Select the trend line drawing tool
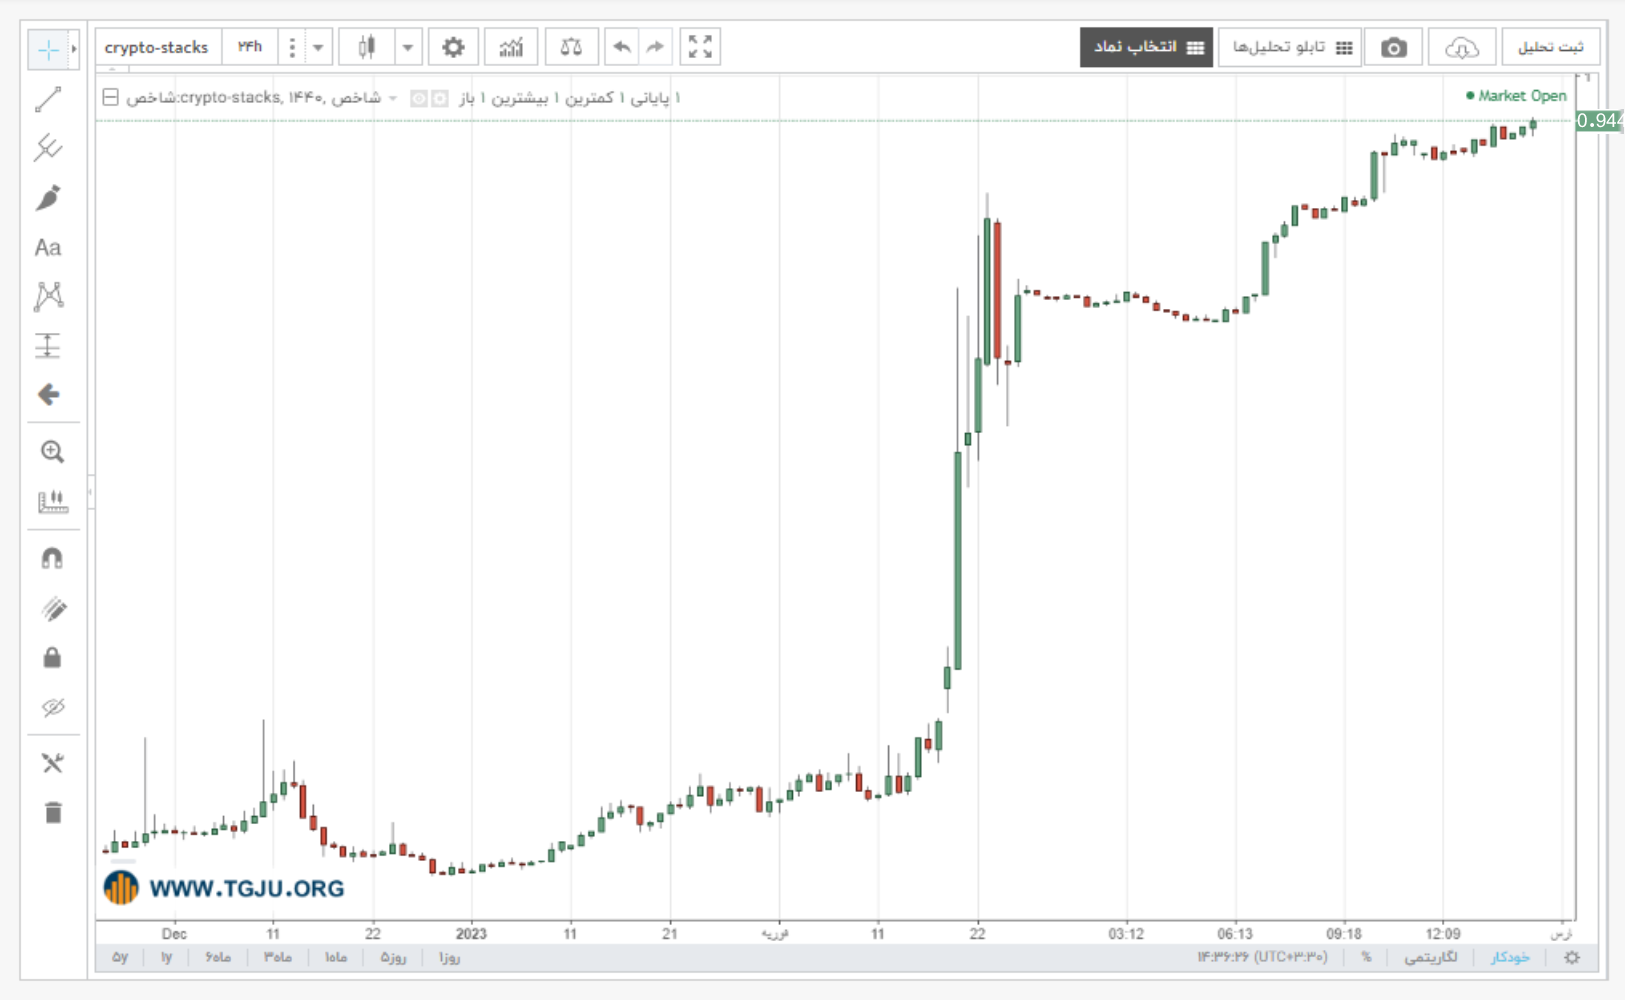The image size is (1625, 1000). [x=48, y=99]
